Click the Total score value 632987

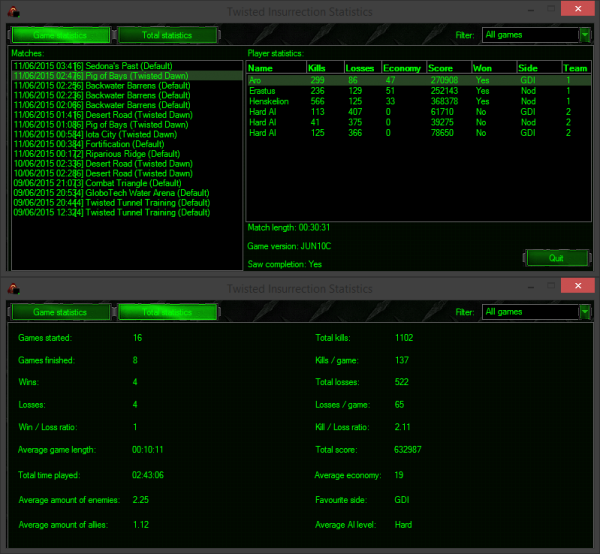point(408,450)
